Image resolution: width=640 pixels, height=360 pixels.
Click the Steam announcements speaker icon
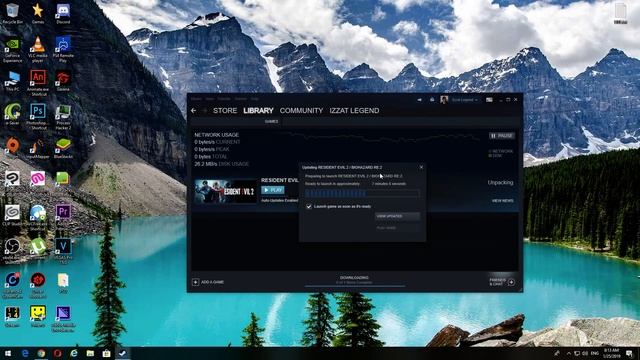pyautogui.click(x=419, y=100)
